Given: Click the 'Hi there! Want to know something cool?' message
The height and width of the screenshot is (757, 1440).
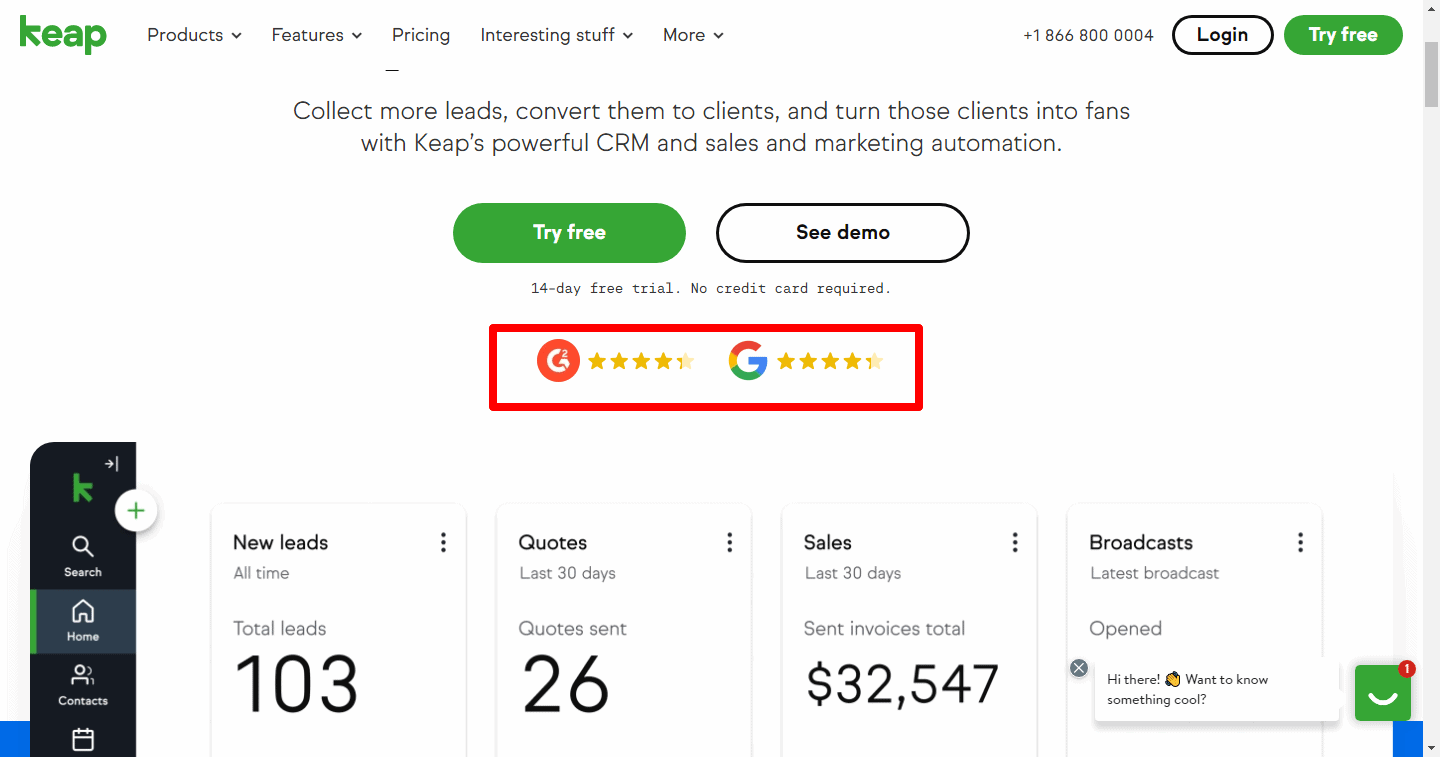Looking at the screenshot, I should tap(1216, 689).
